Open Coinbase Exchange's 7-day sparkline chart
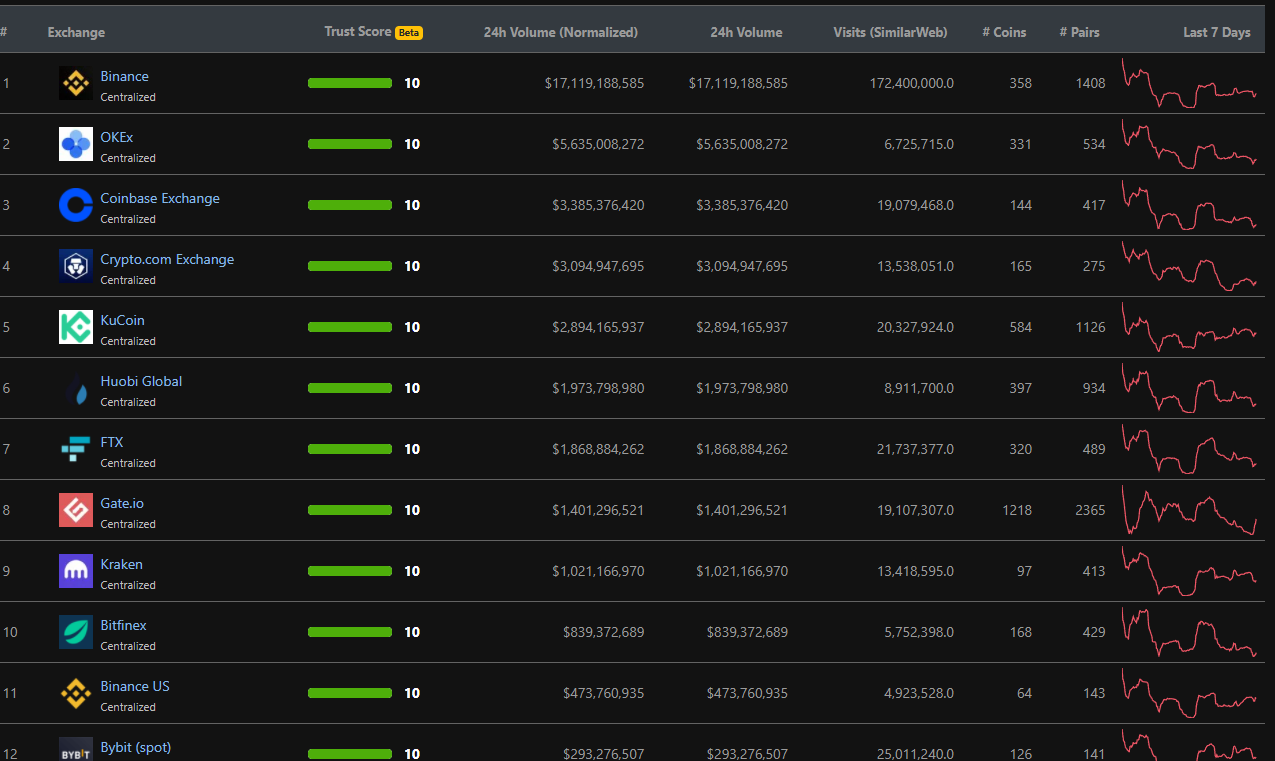1275x761 pixels. (x=1189, y=205)
